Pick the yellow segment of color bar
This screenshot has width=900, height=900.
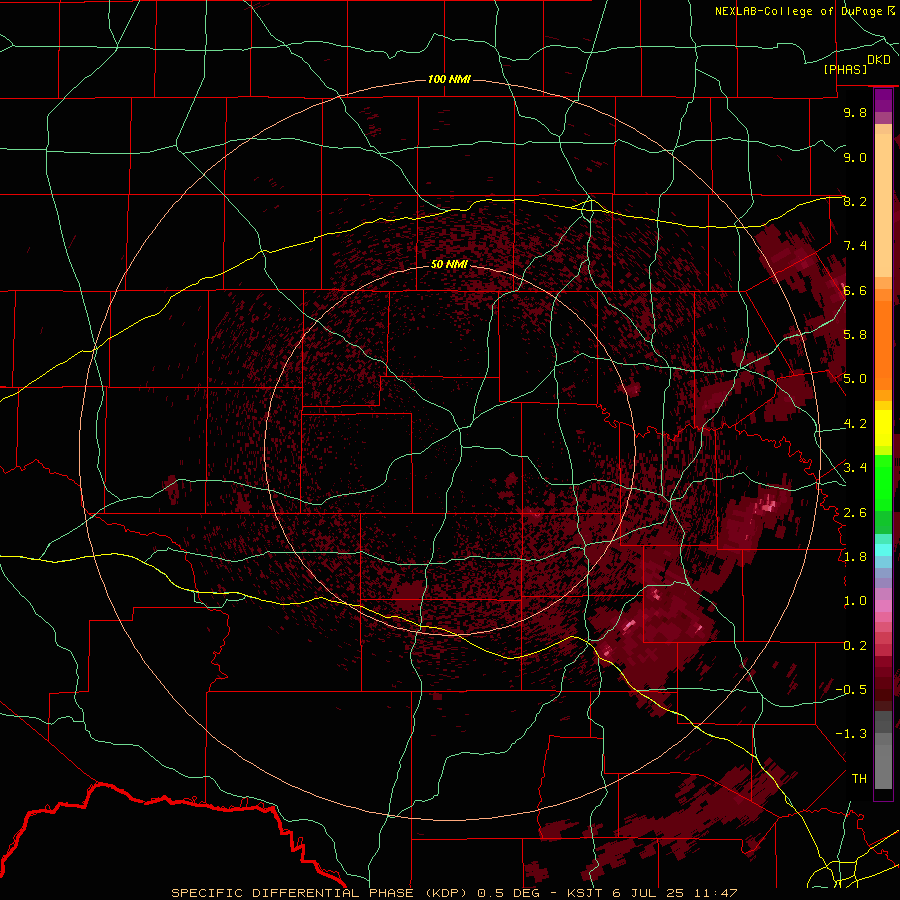tap(883, 428)
